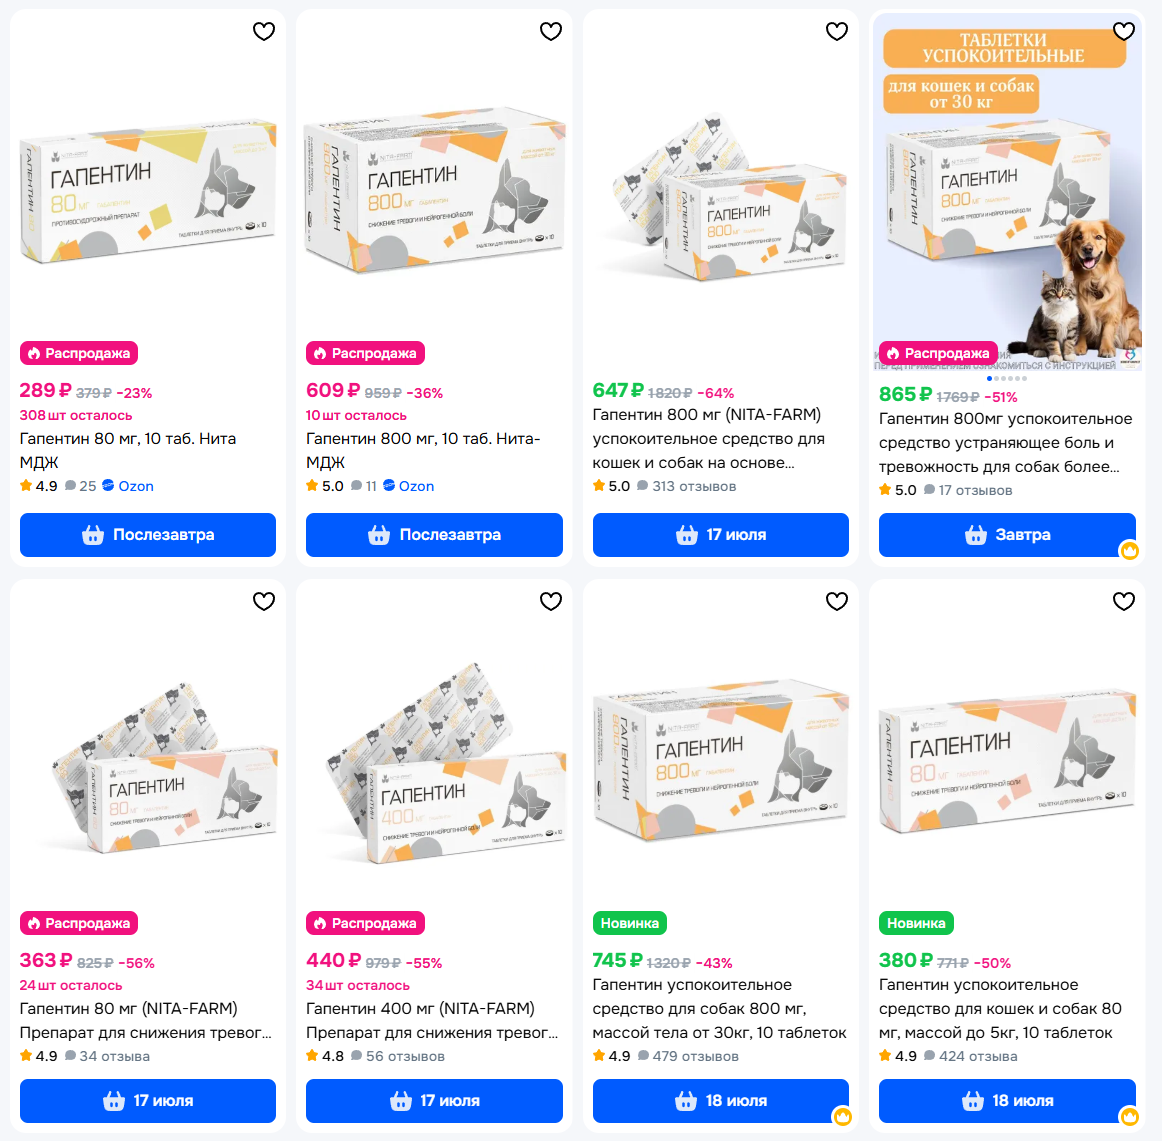The image size is (1162, 1141).
Task: Add 745 ₽ product with 18 июля button
Action: click(x=720, y=1101)
